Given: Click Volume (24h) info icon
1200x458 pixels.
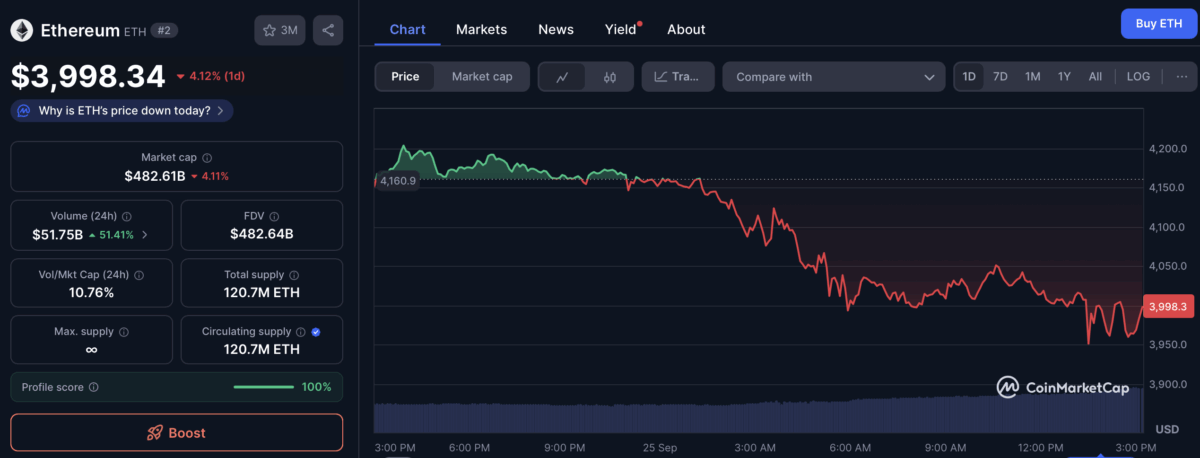Looking at the screenshot, I should coord(127,216).
